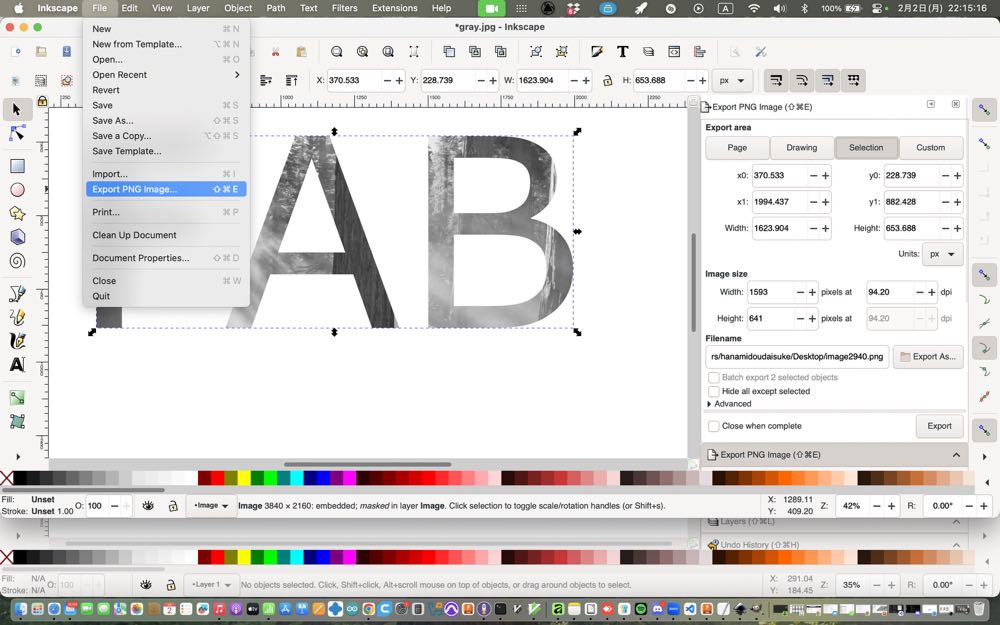Click the Paste icon in command bar

tap(301, 52)
